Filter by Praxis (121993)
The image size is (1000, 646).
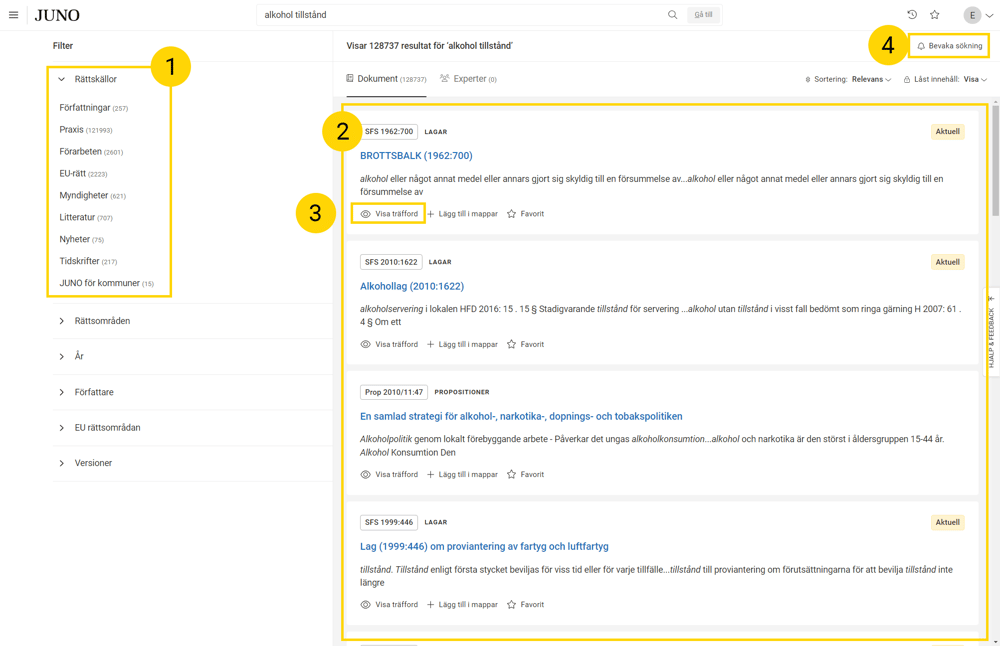click(85, 129)
